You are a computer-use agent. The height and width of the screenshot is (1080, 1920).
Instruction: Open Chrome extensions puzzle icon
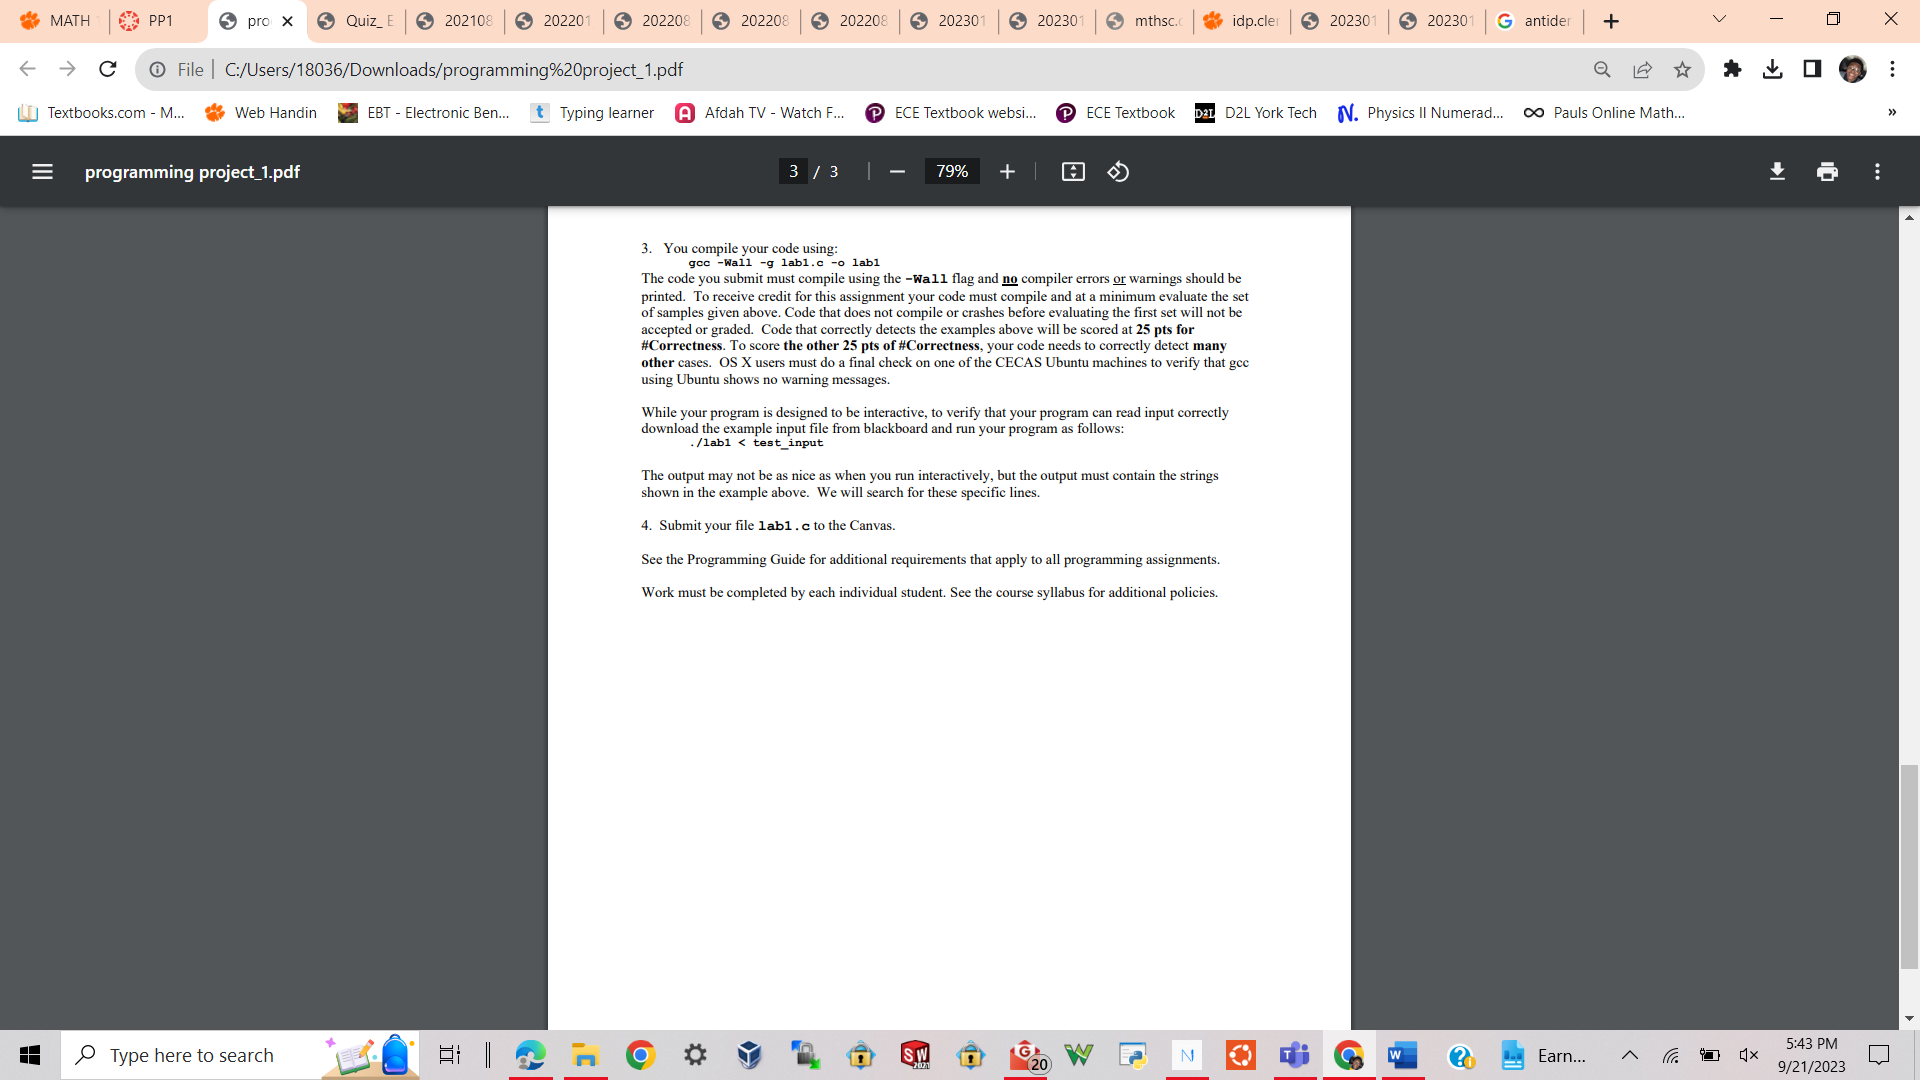pyautogui.click(x=1732, y=69)
